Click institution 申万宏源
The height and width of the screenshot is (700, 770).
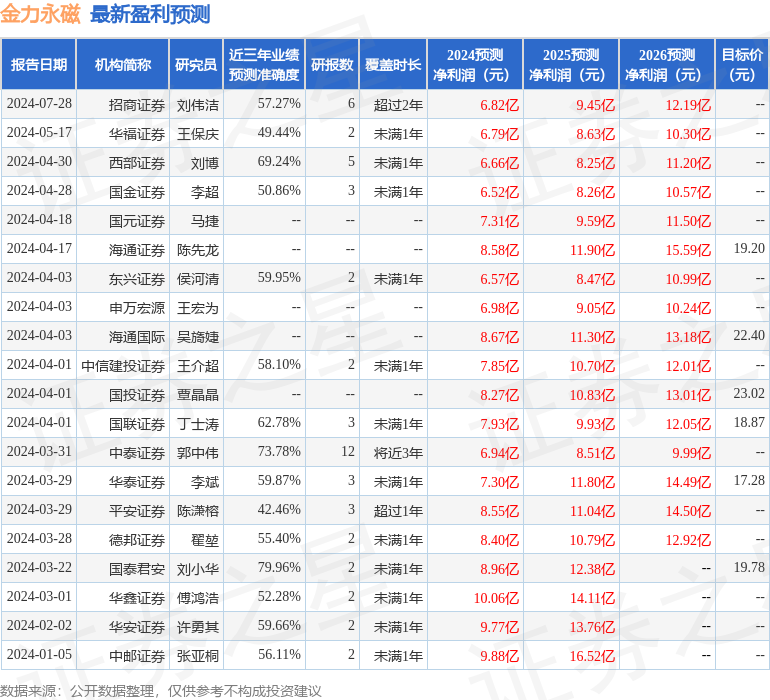click(137, 308)
